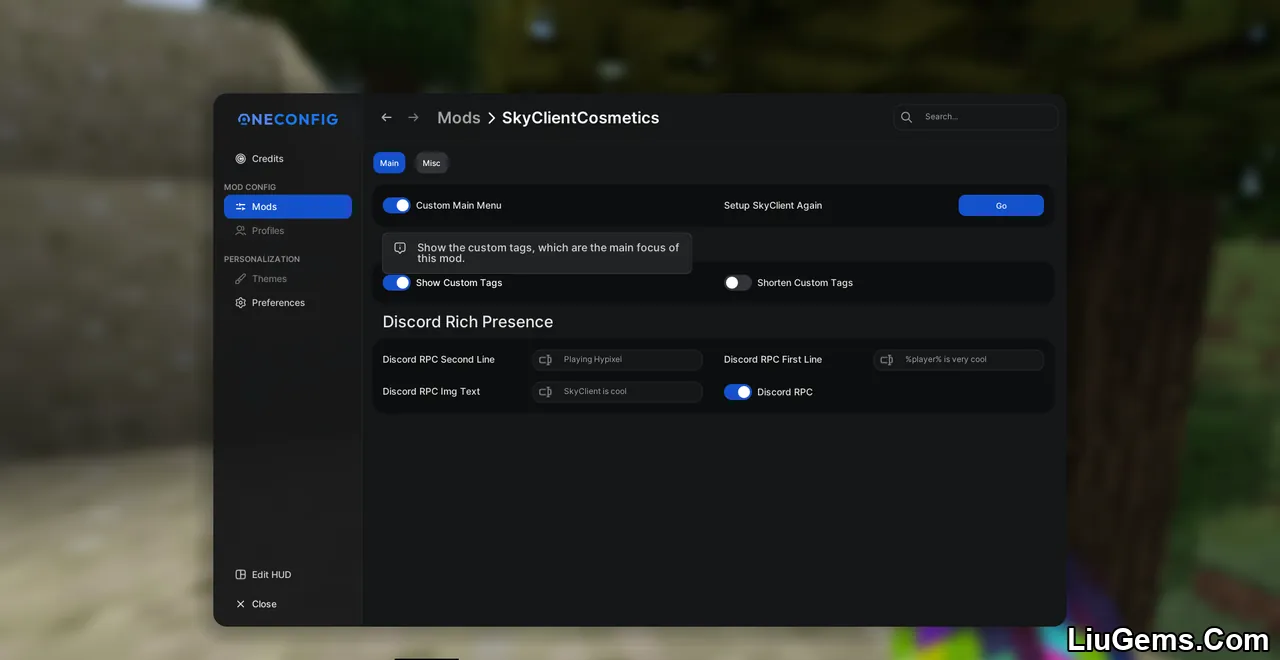Open Preferences in the sidebar
Image resolution: width=1280 pixels, height=660 pixels.
click(288, 303)
